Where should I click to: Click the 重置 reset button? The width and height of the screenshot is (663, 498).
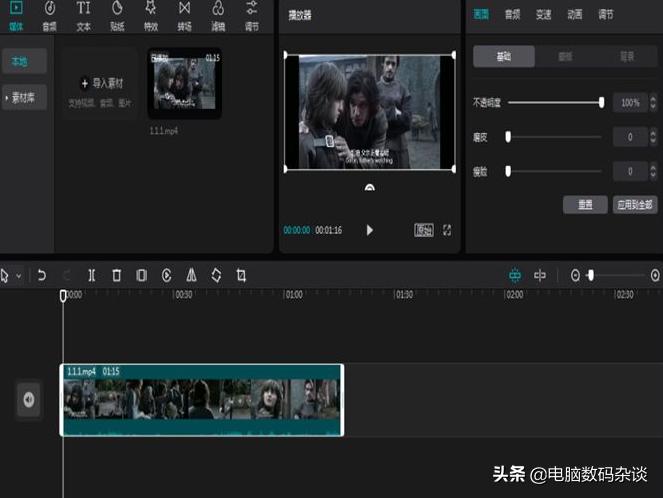[585, 205]
